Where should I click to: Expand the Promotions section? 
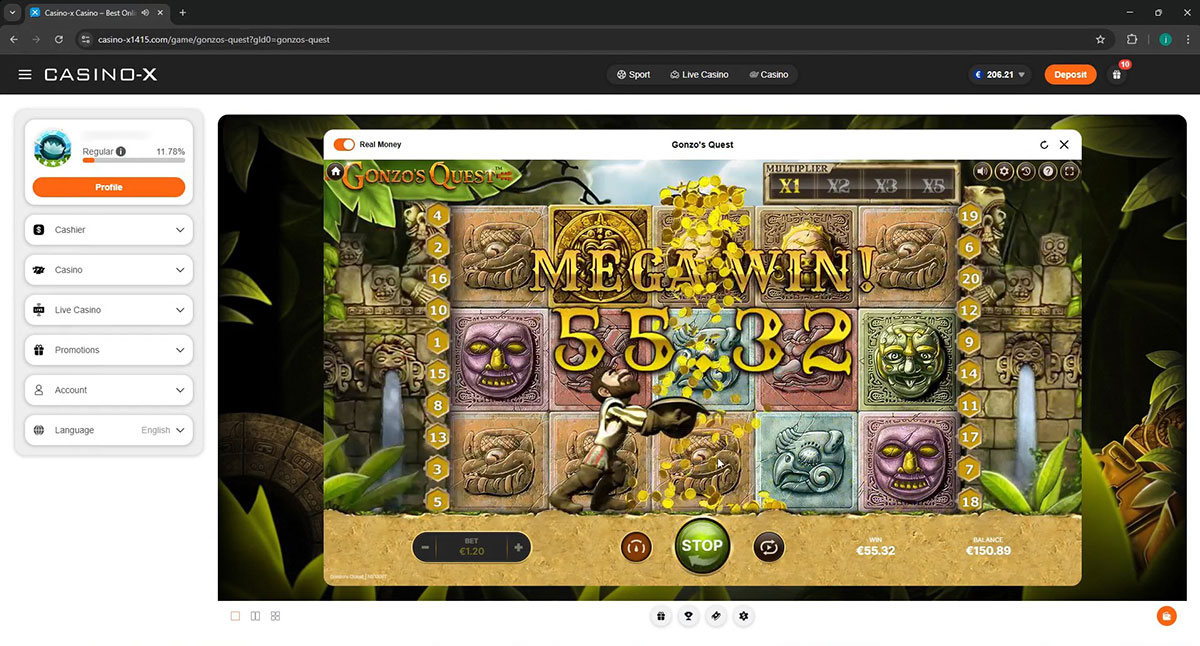click(108, 350)
